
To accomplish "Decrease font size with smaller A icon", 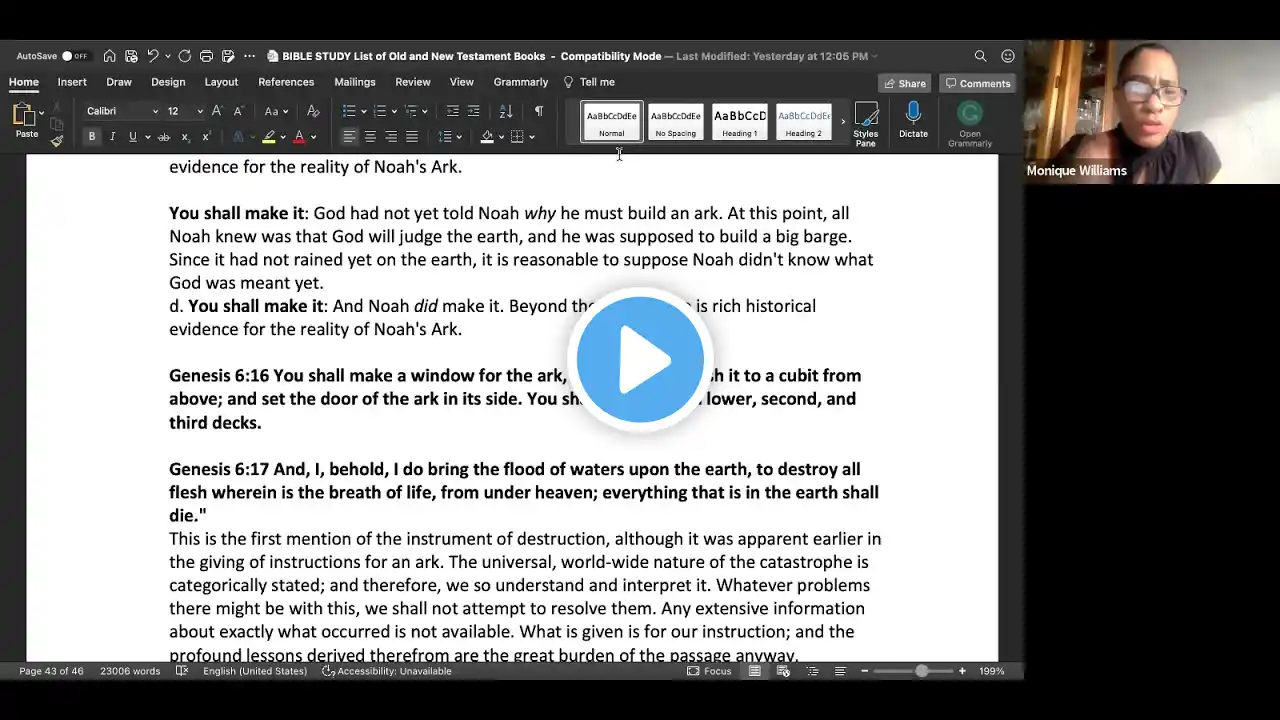I will (x=238, y=111).
